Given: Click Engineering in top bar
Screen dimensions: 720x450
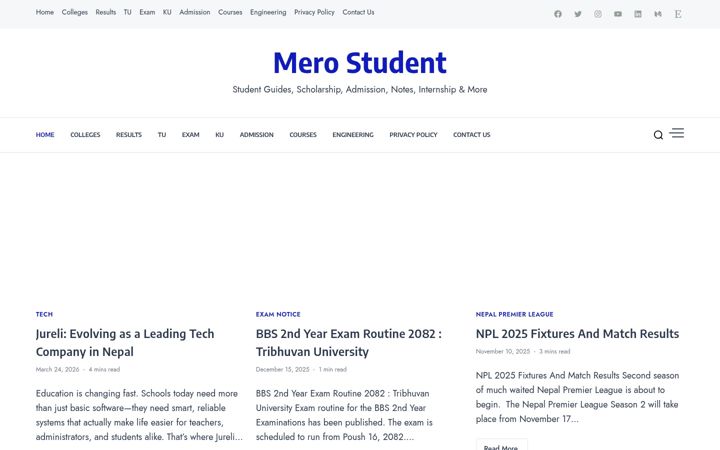Looking at the screenshot, I should (x=268, y=12).
